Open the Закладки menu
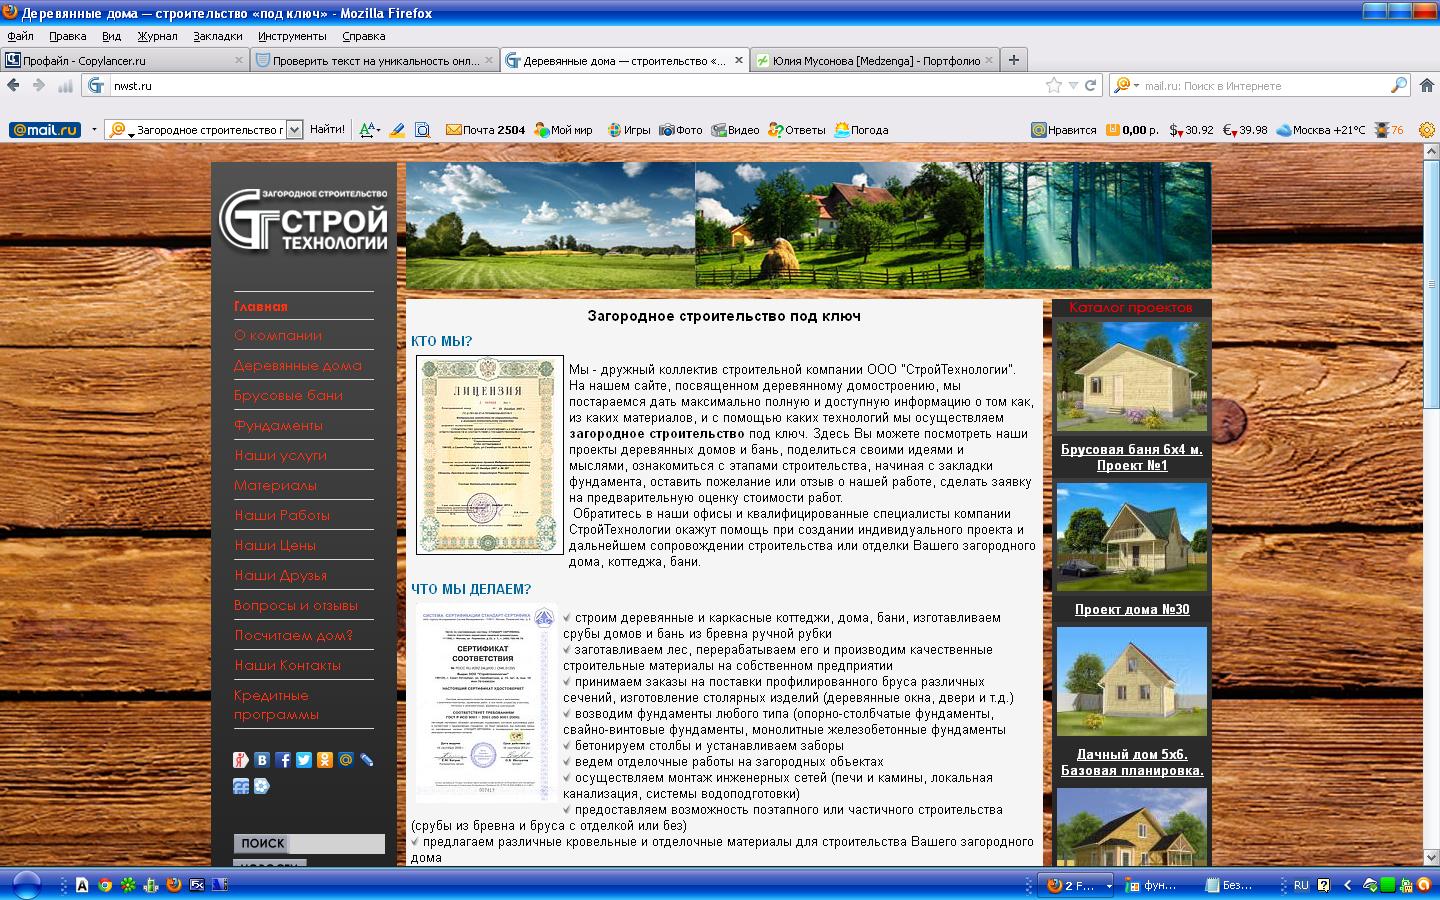The image size is (1440, 900). (x=217, y=36)
